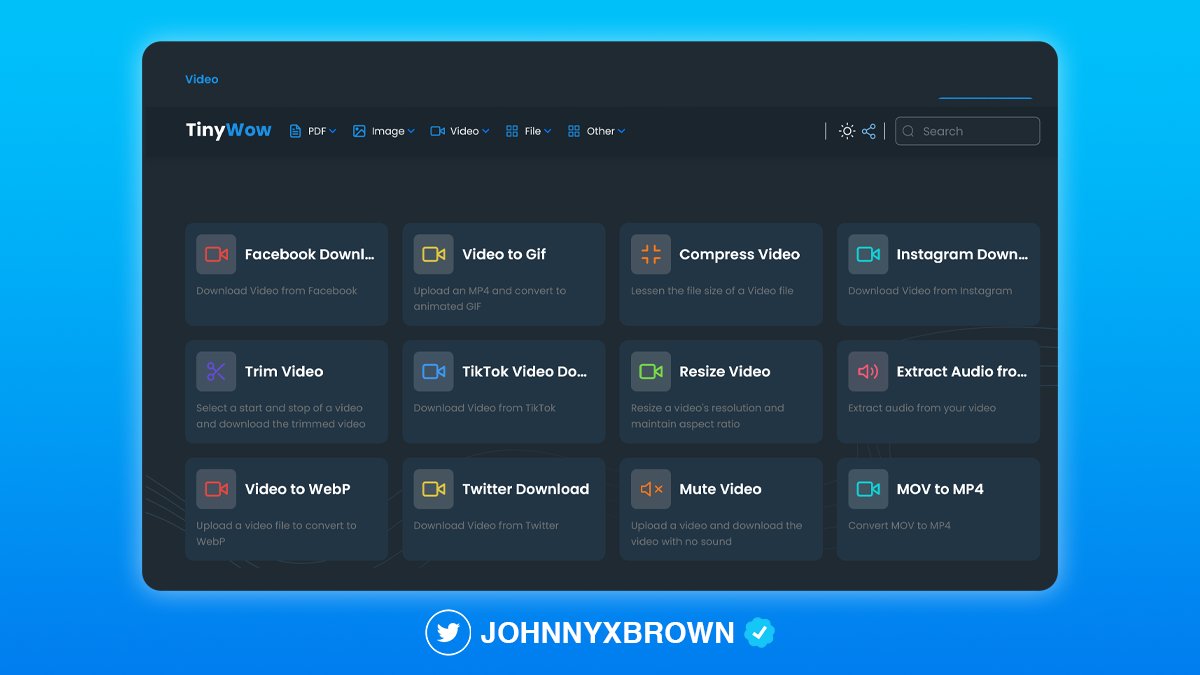Switch to the Video tab
The width and height of the screenshot is (1200, 675).
459,131
